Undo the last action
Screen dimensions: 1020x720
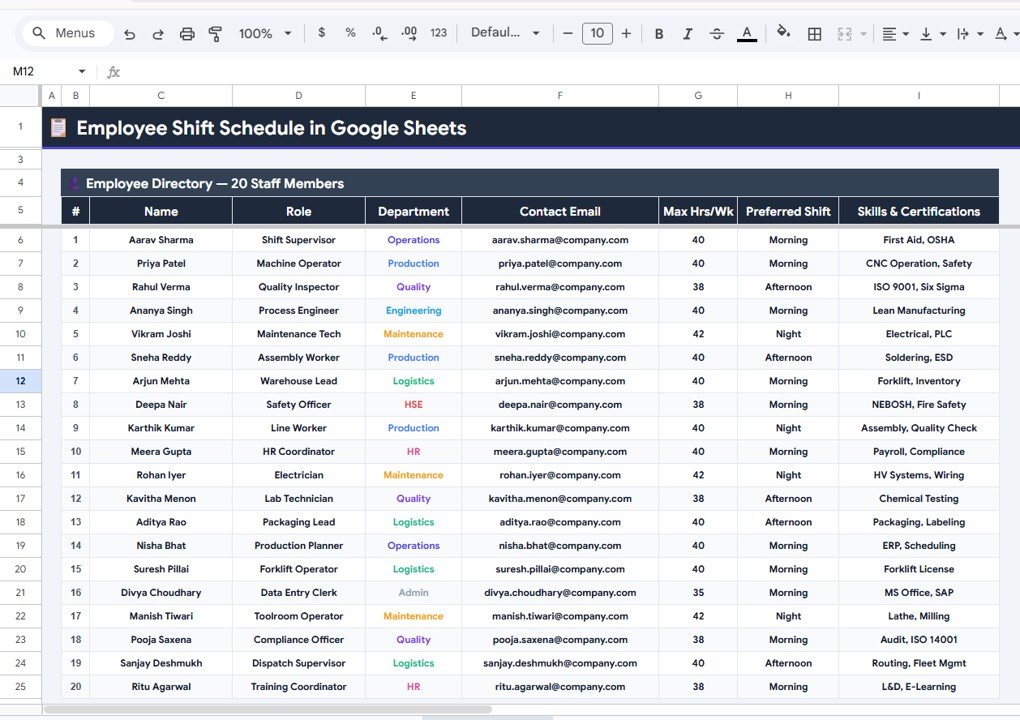coord(129,33)
